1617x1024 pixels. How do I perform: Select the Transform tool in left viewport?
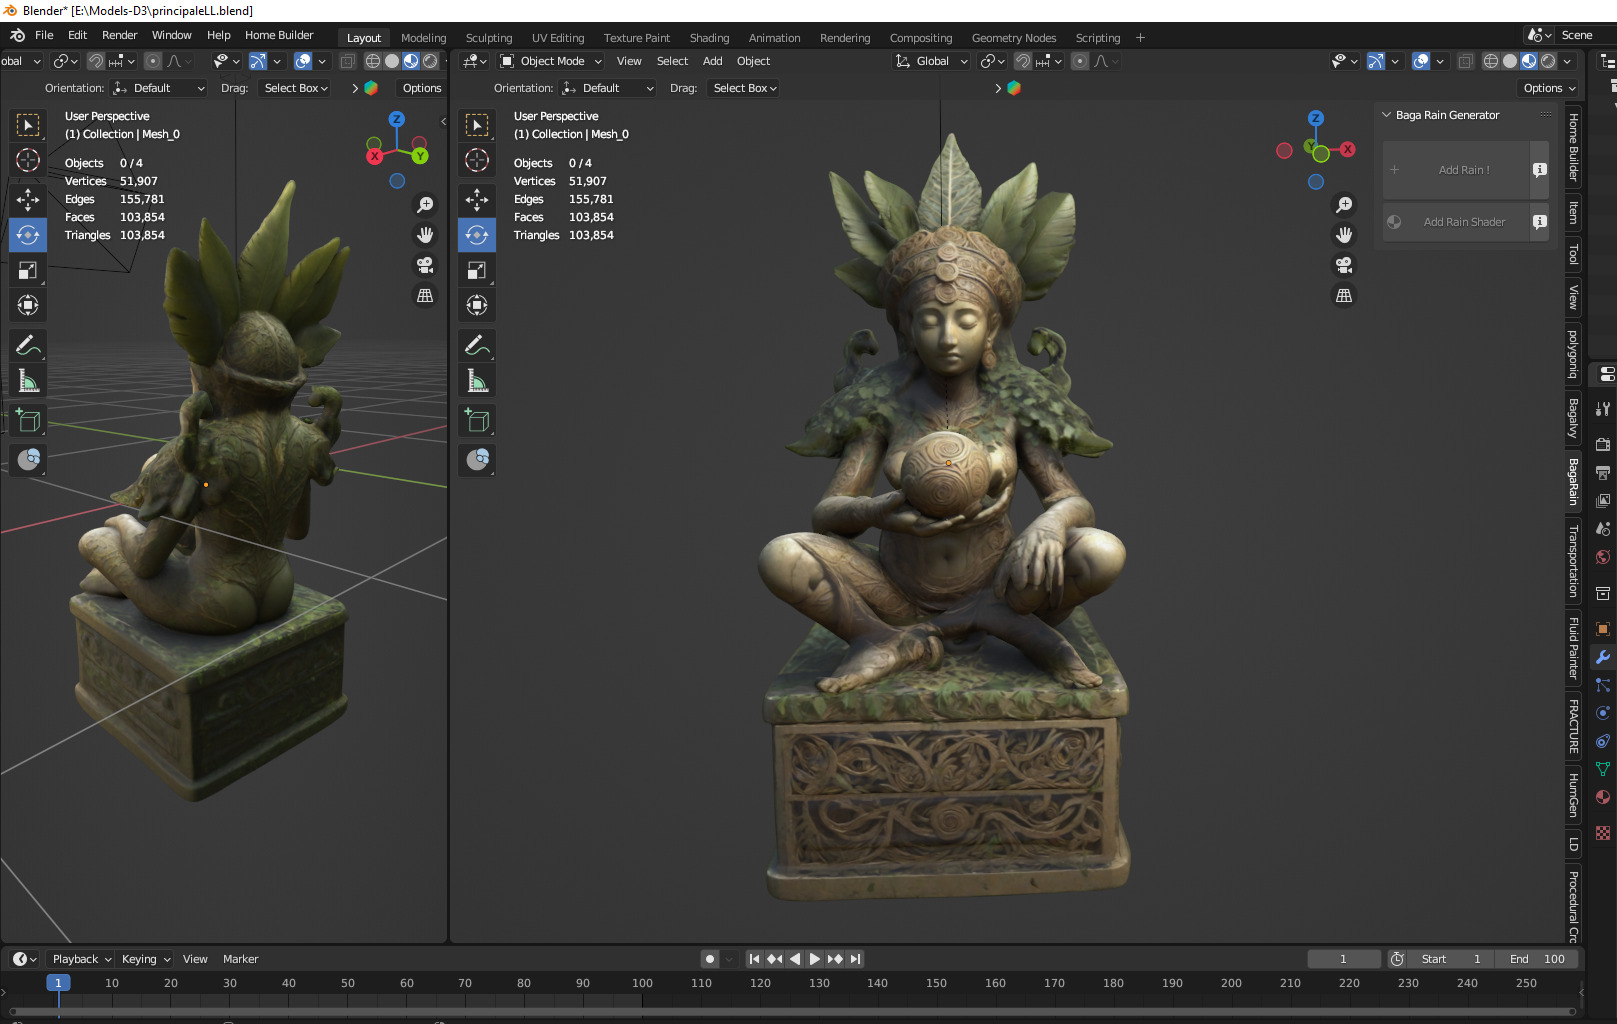pyautogui.click(x=28, y=305)
